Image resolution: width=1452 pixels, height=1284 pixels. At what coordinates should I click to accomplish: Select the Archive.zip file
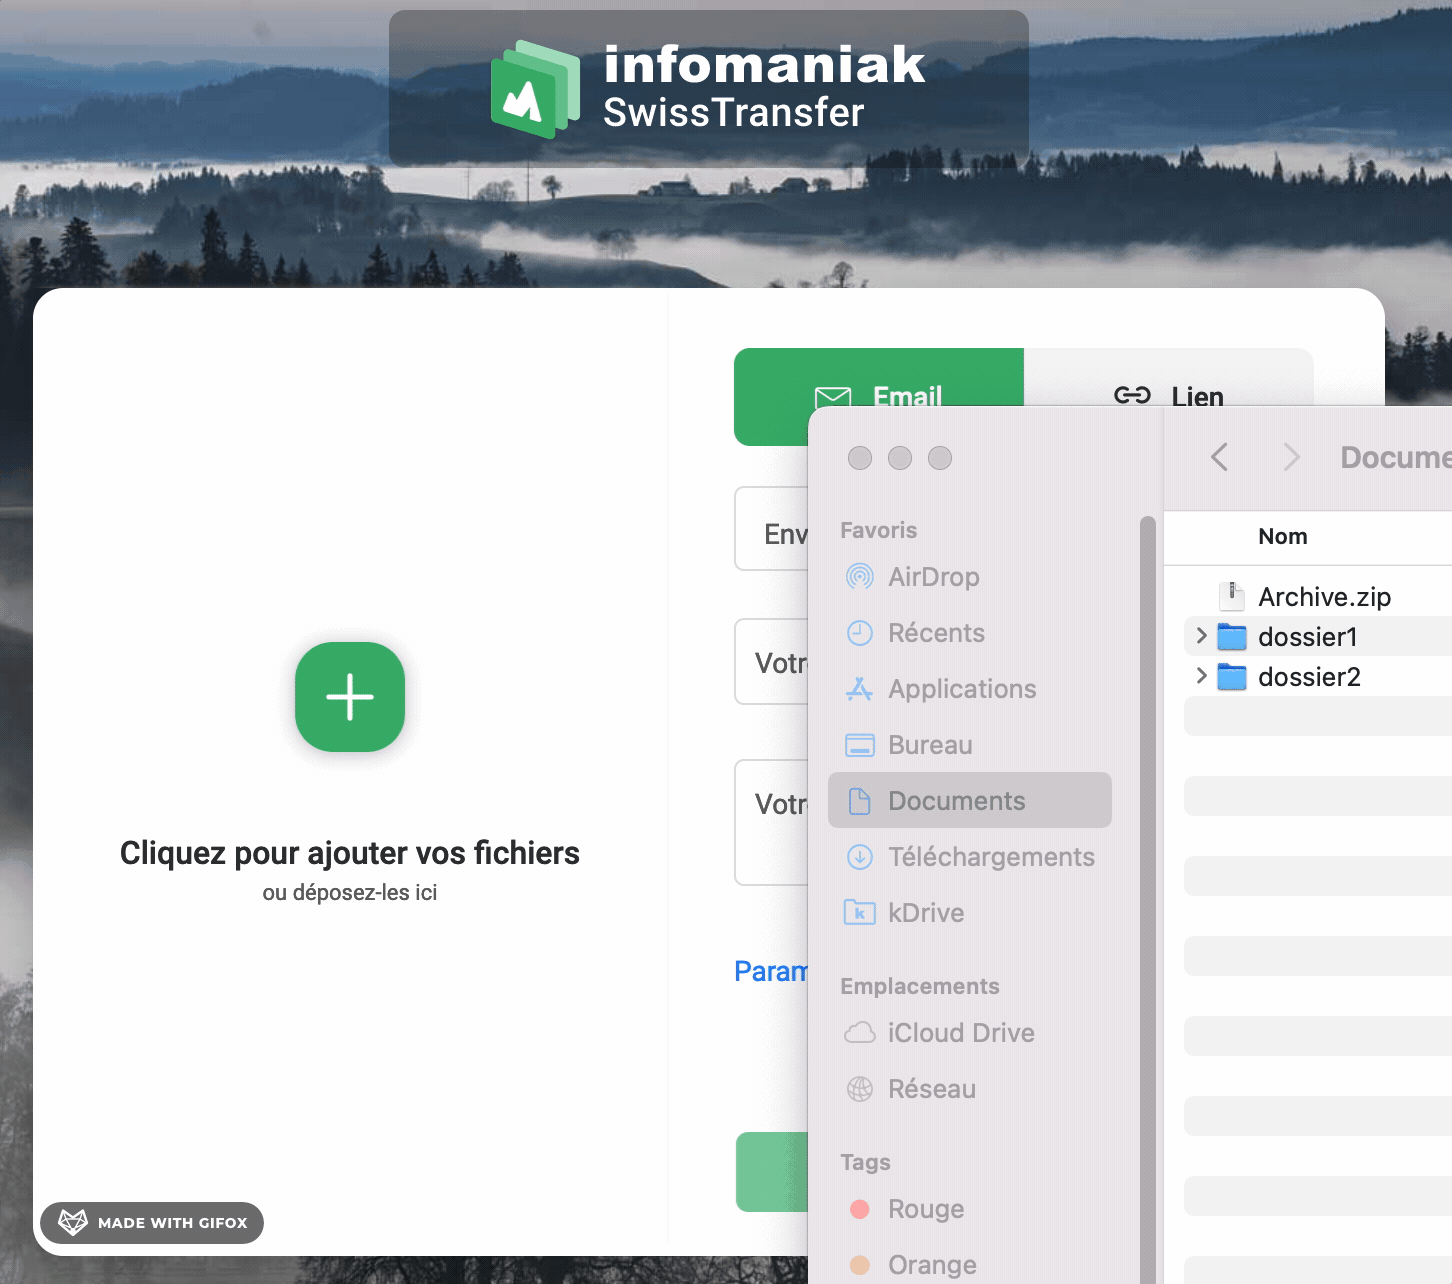1324,596
